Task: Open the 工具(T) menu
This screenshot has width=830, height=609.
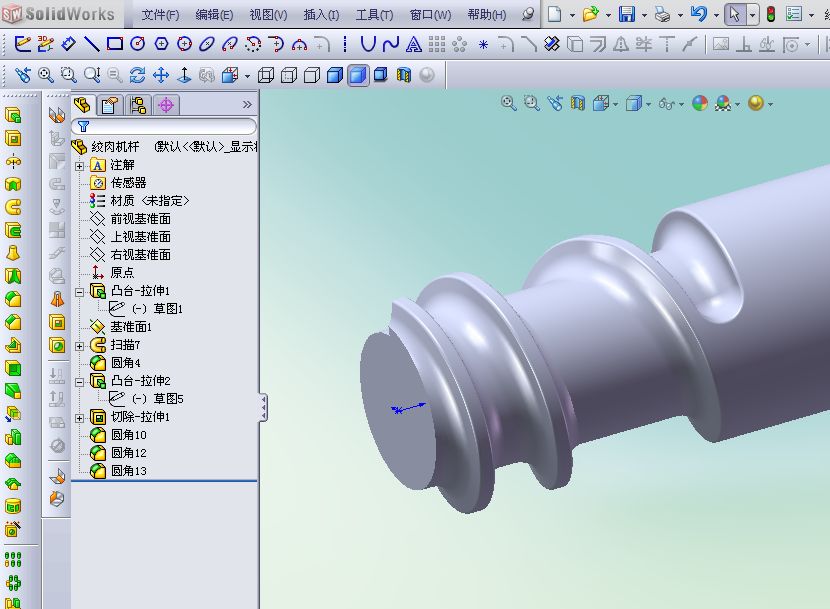Action: point(374,15)
